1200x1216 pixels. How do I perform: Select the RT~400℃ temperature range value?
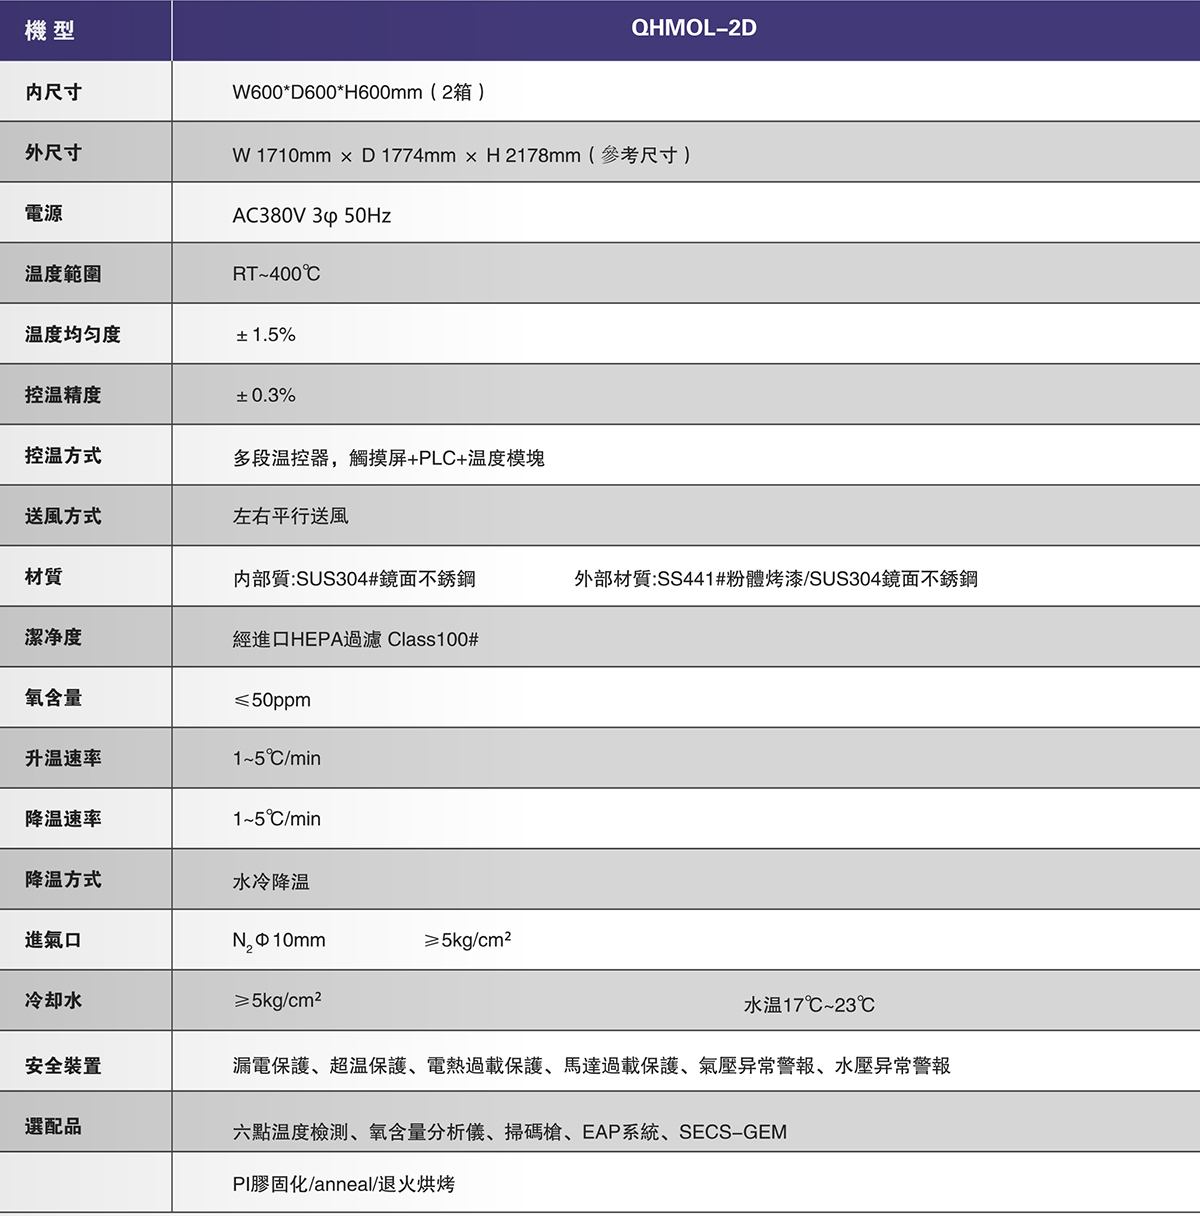tap(276, 274)
